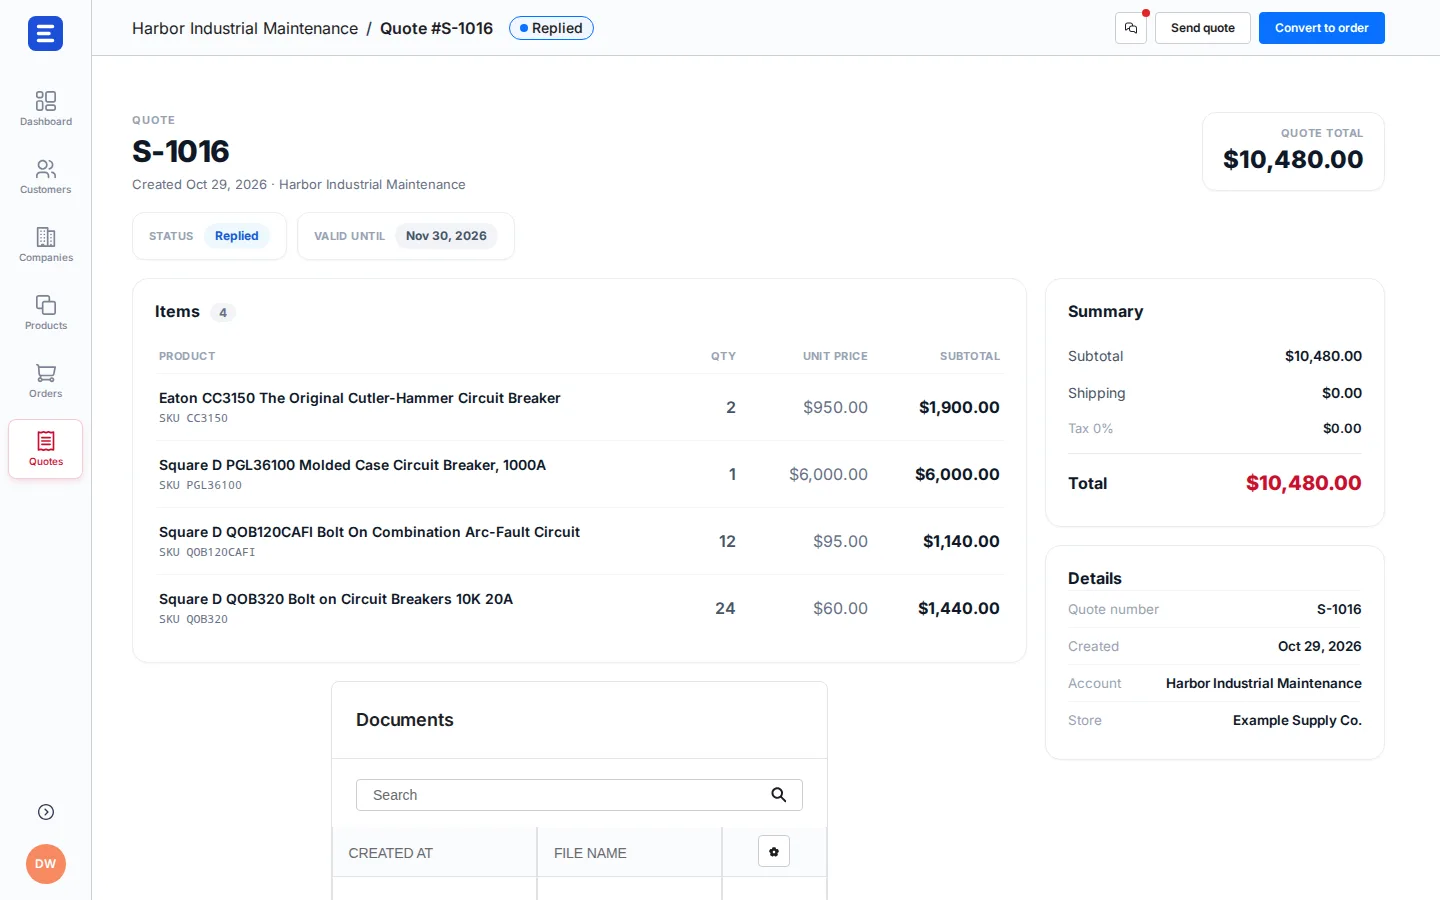1440x900 pixels.
Task: Select the Square D QOB320 product name
Action: [336, 599]
